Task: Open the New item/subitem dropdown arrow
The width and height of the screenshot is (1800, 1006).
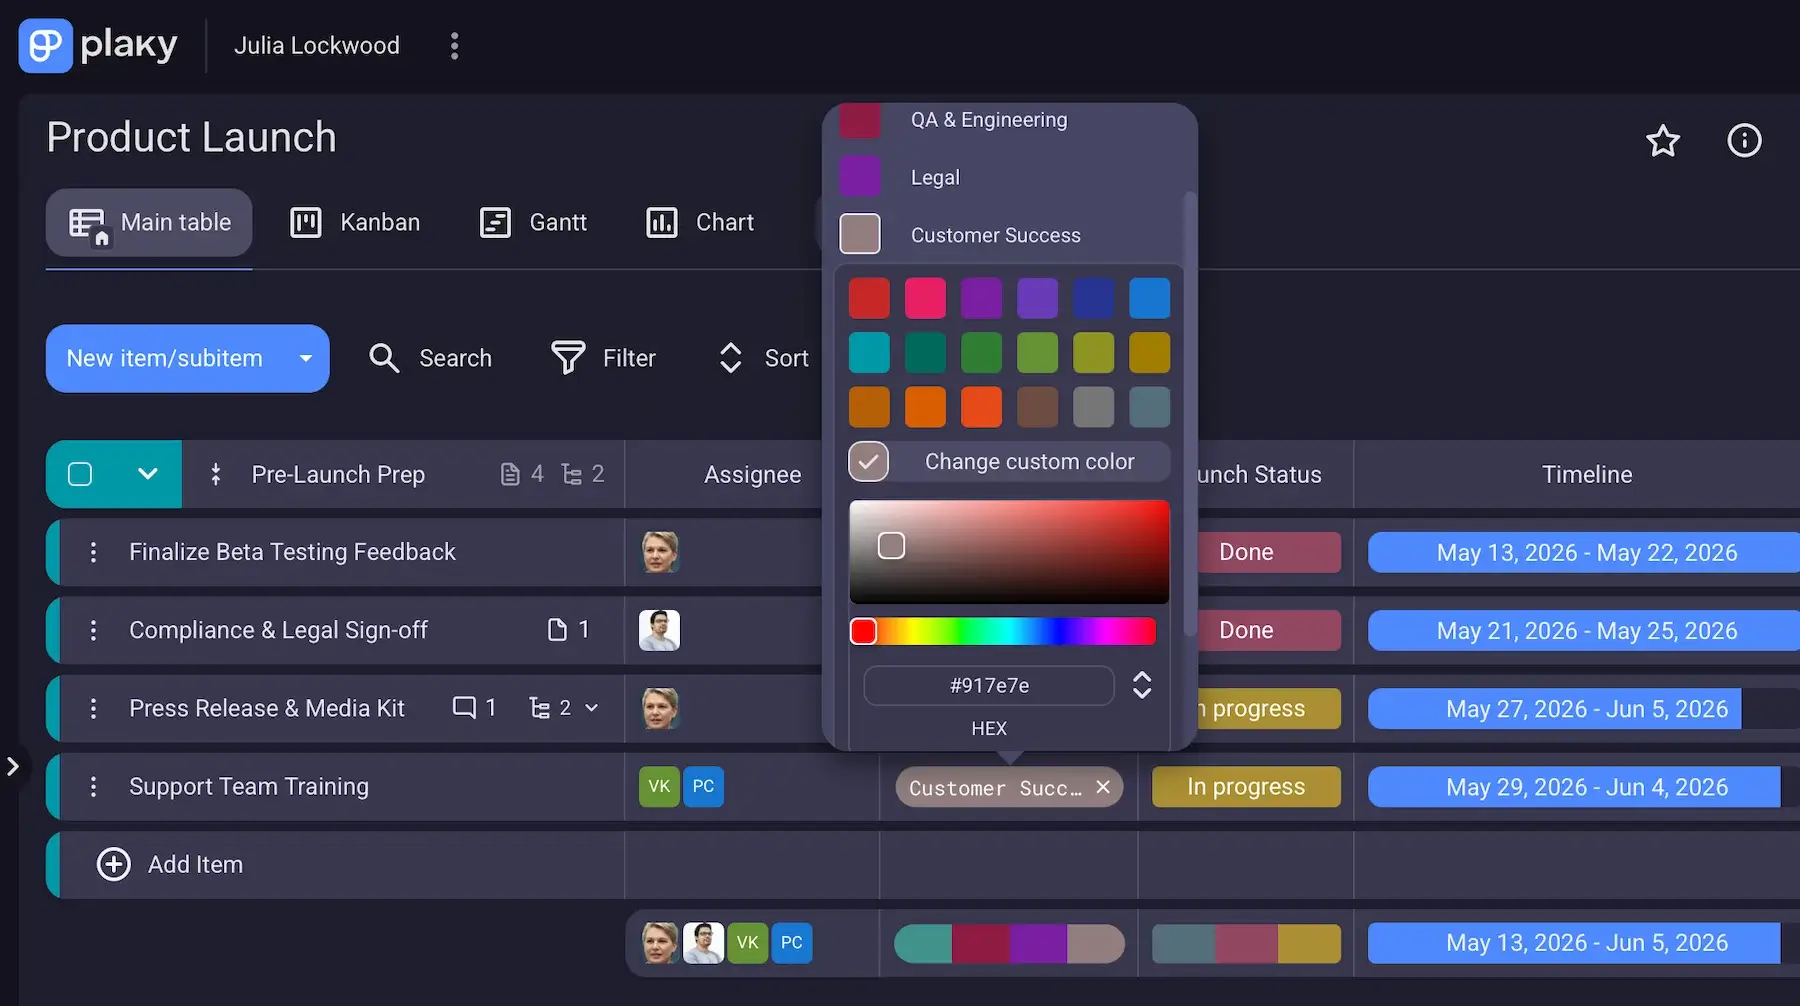Action: click(305, 358)
